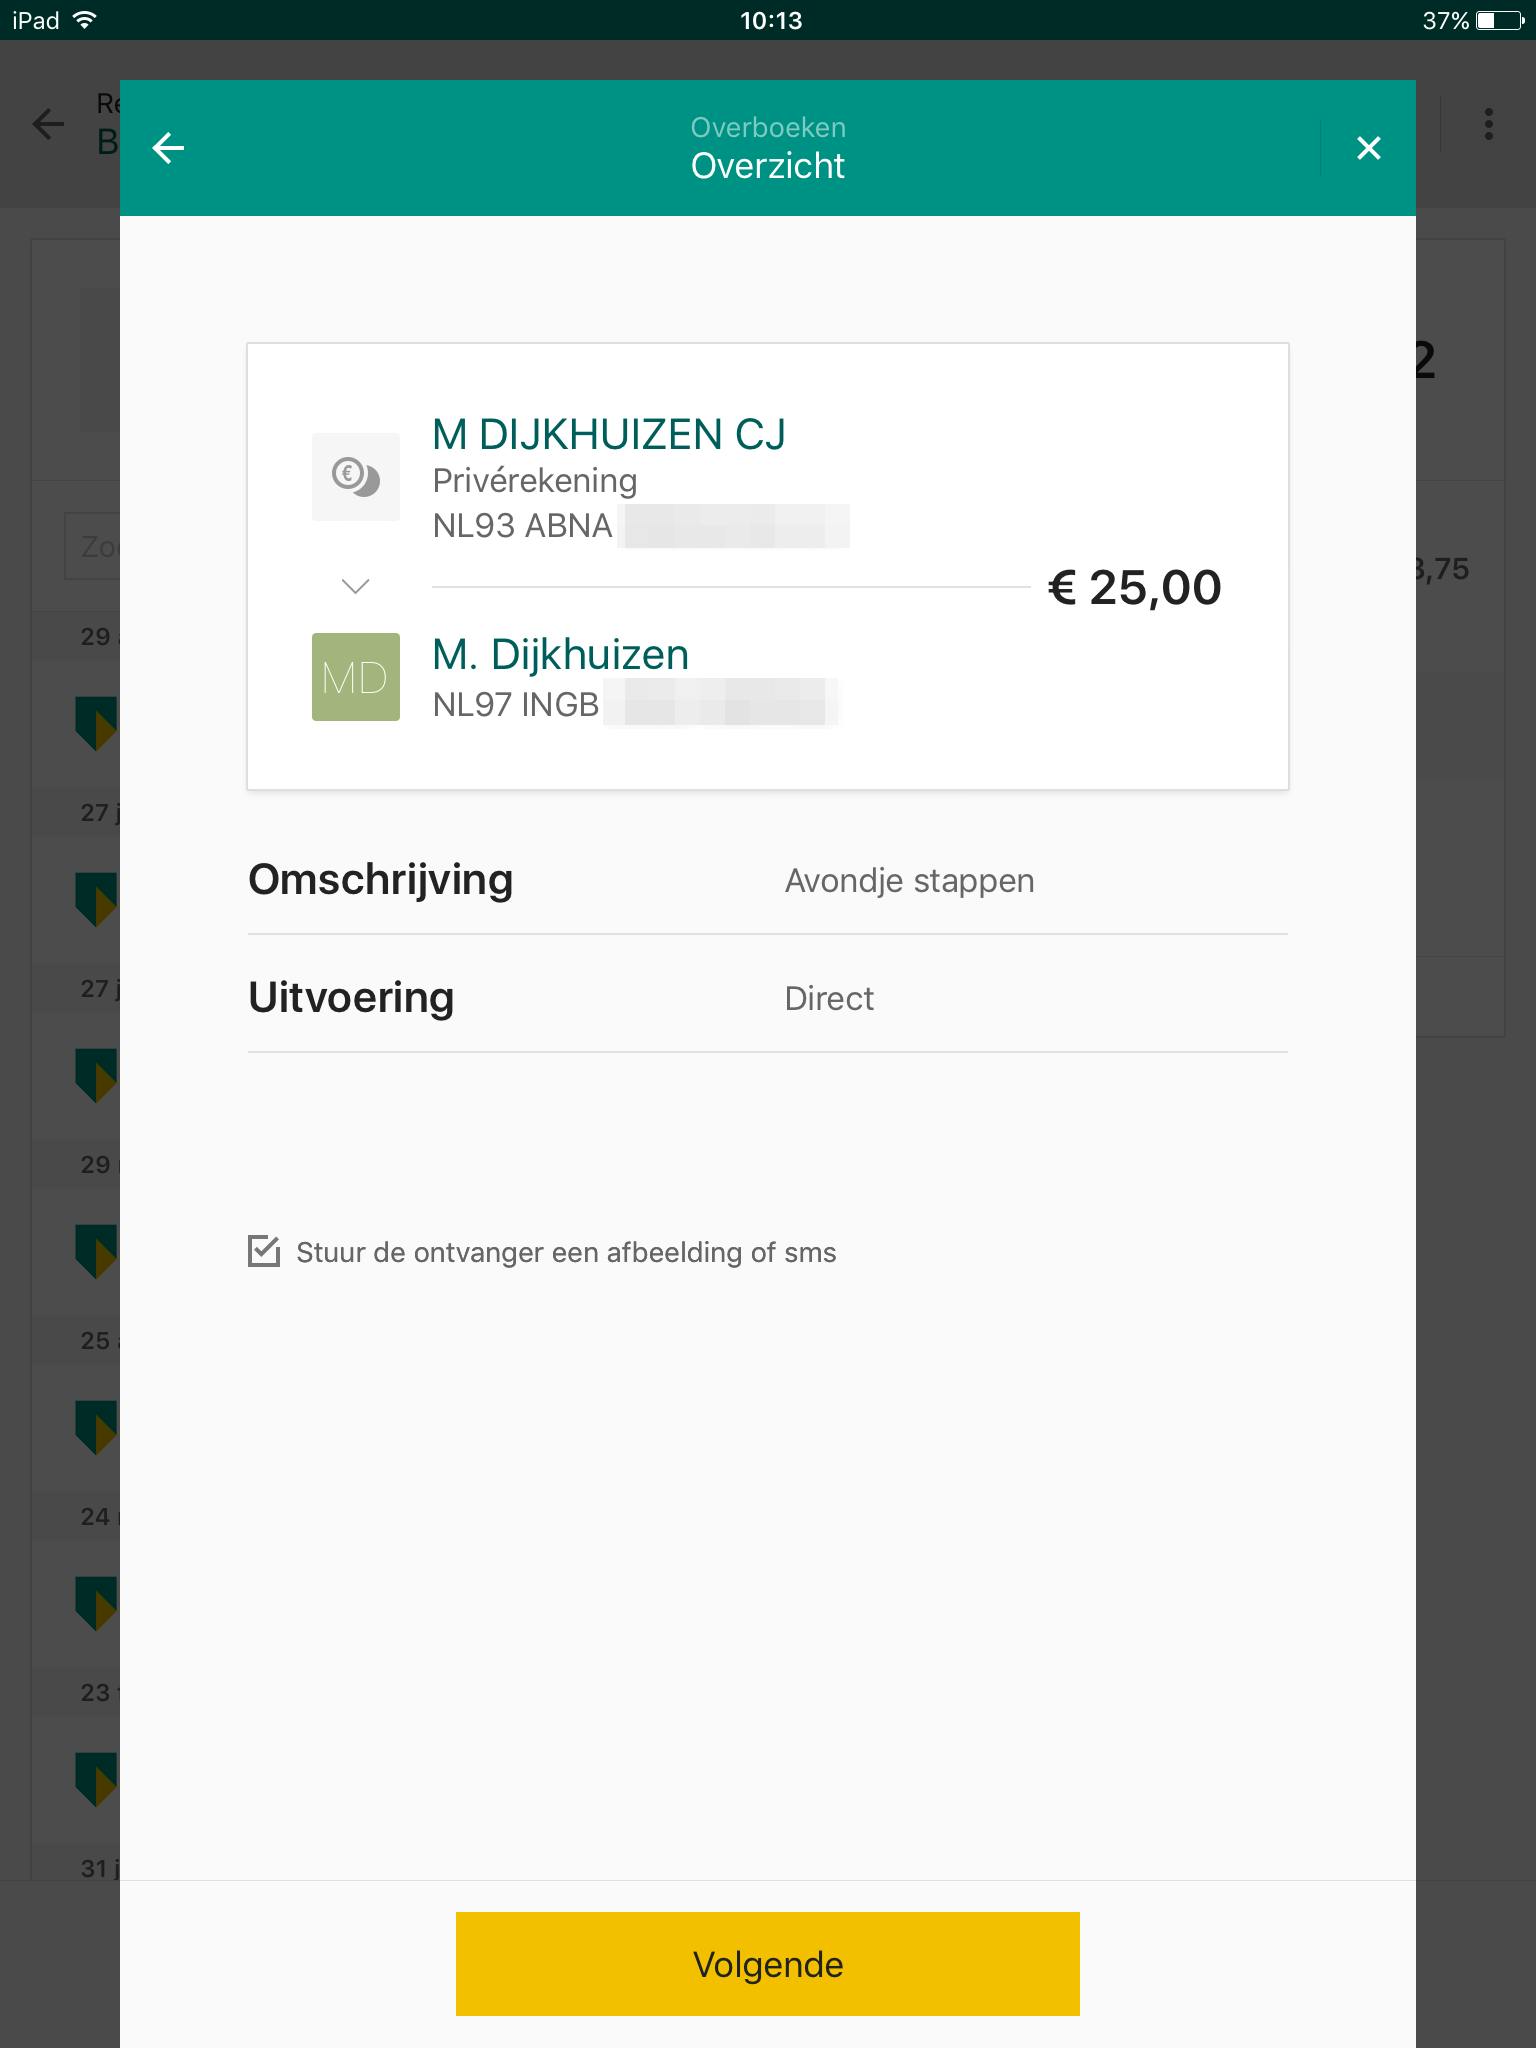Tap the € 25,00 transfer amount

pyautogui.click(x=1134, y=587)
